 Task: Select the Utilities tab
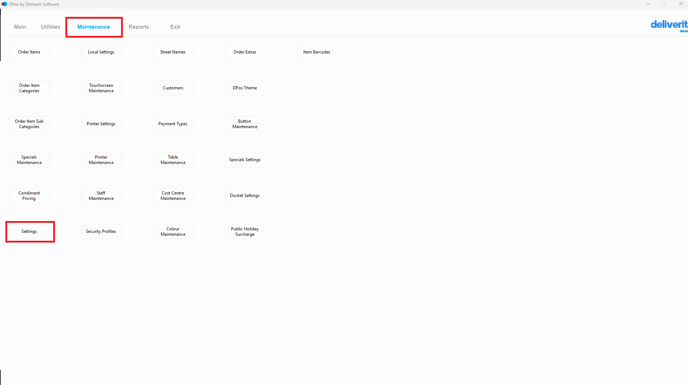click(50, 27)
